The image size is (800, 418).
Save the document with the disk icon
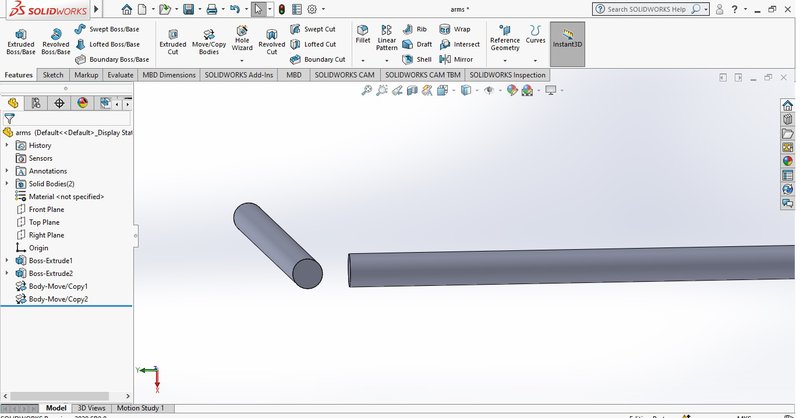(189, 9)
